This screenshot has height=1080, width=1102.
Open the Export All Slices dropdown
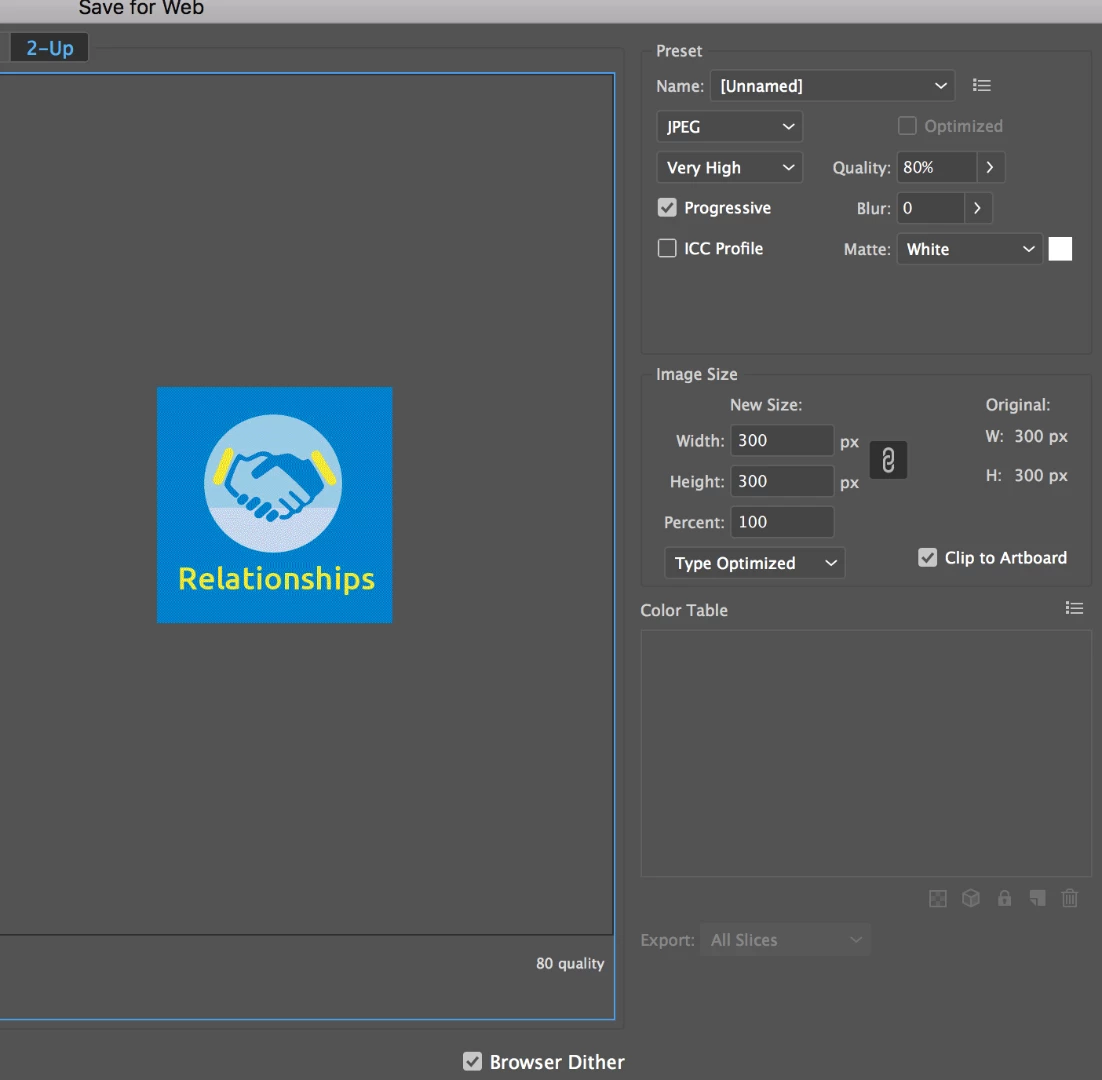785,939
